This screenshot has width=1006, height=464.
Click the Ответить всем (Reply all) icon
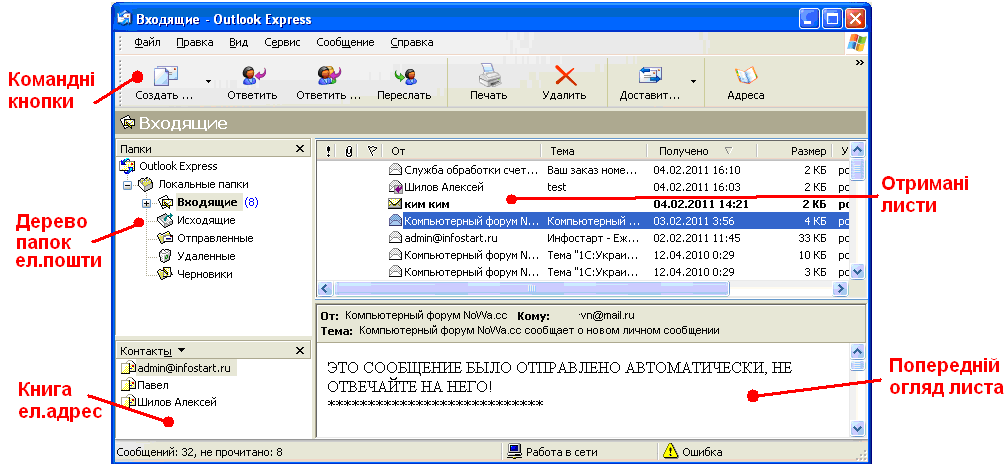(x=328, y=76)
